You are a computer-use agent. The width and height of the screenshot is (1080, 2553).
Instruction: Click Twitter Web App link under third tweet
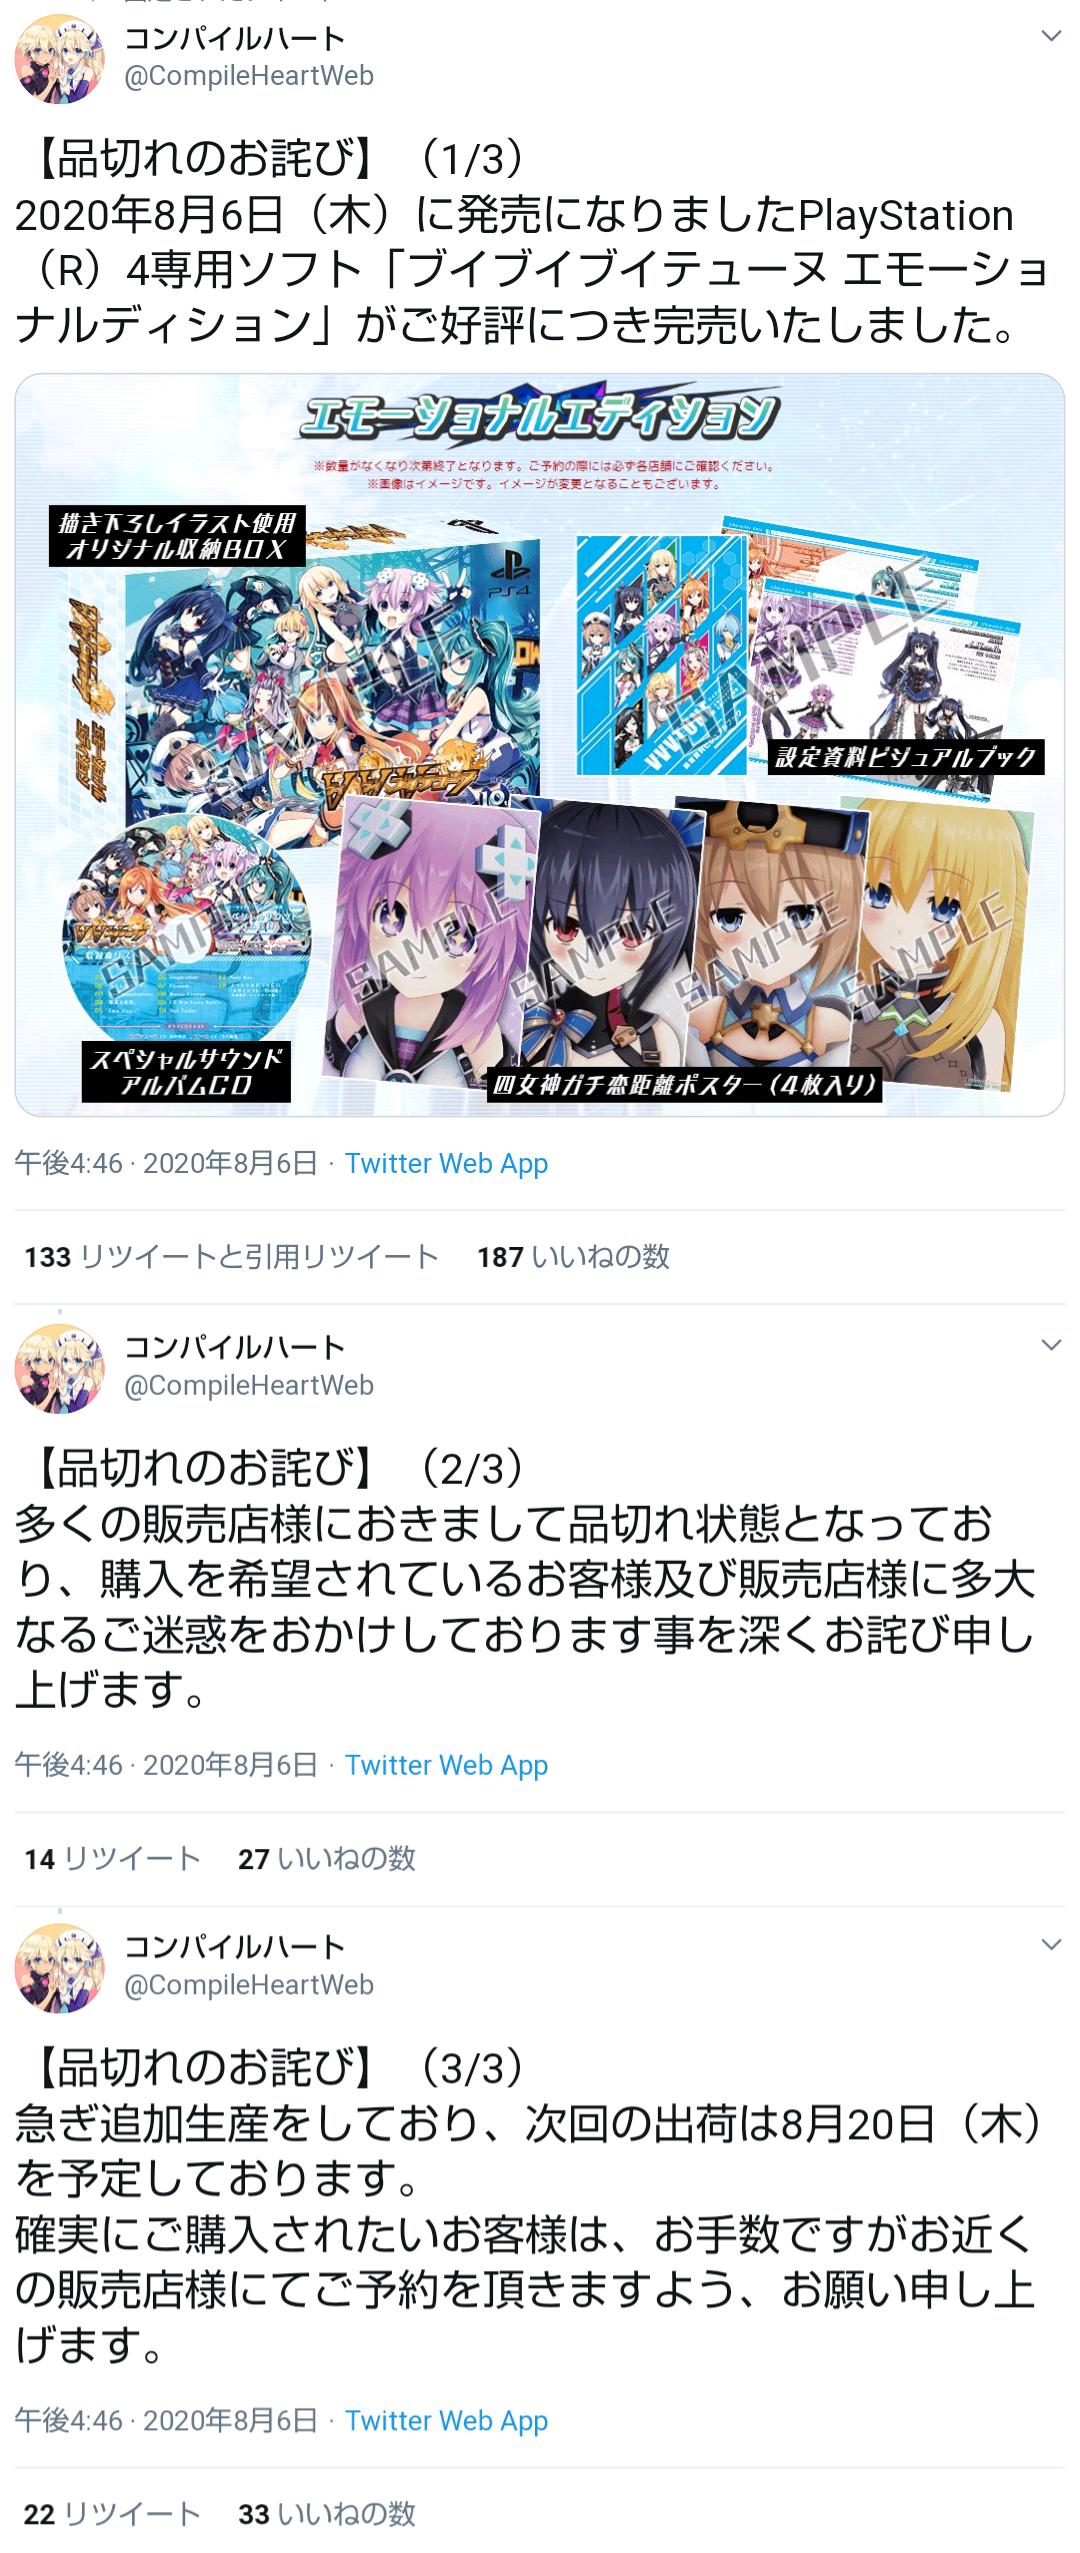pyautogui.click(x=446, y=2420)
